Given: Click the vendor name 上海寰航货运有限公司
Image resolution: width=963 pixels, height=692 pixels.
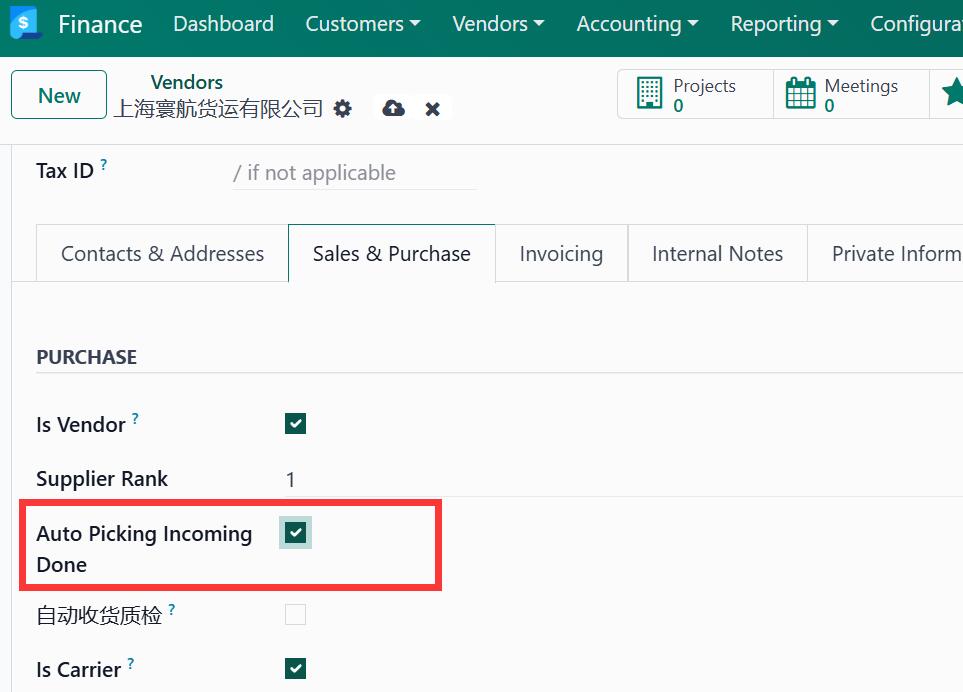Looking at the screenshot, I should coord(219,109).
